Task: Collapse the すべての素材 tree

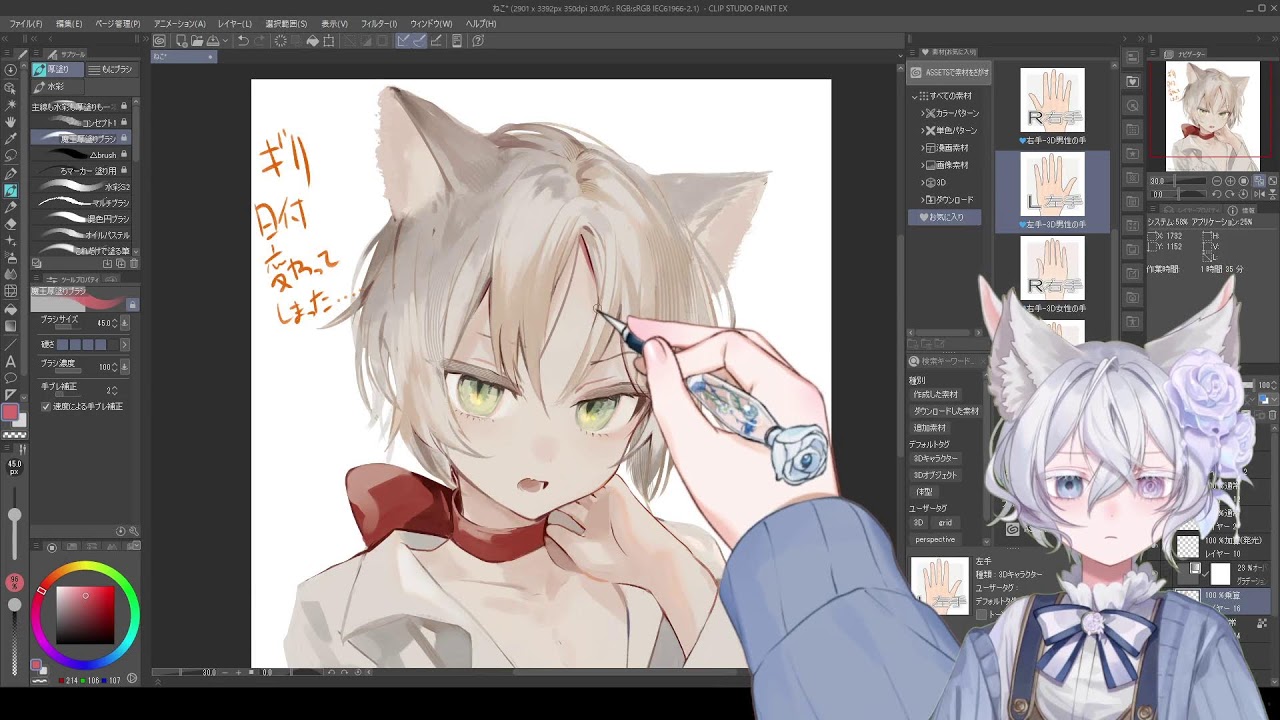Action: pos(914,96)
